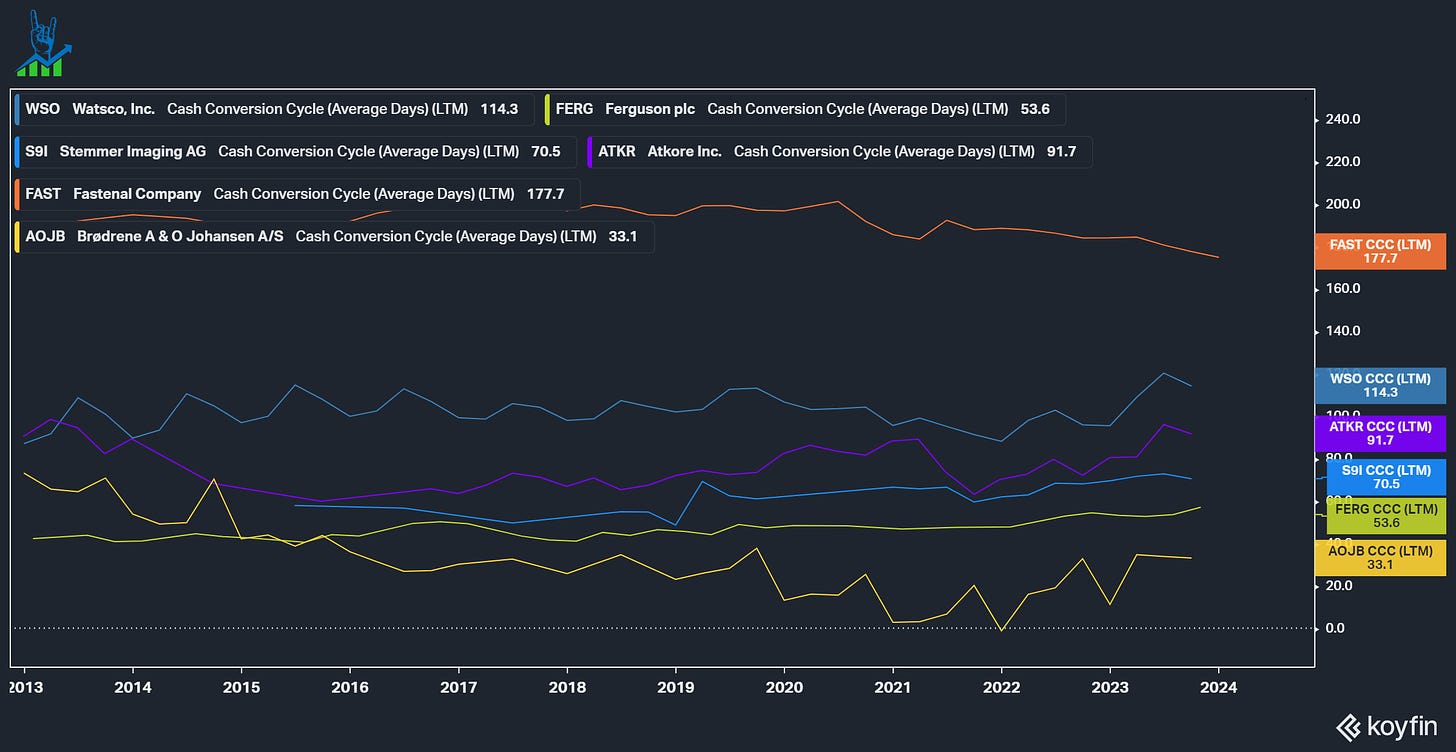1456x752 pixels.
Task: Click the Koyfin logo
Action: [x=1389, y=727]
